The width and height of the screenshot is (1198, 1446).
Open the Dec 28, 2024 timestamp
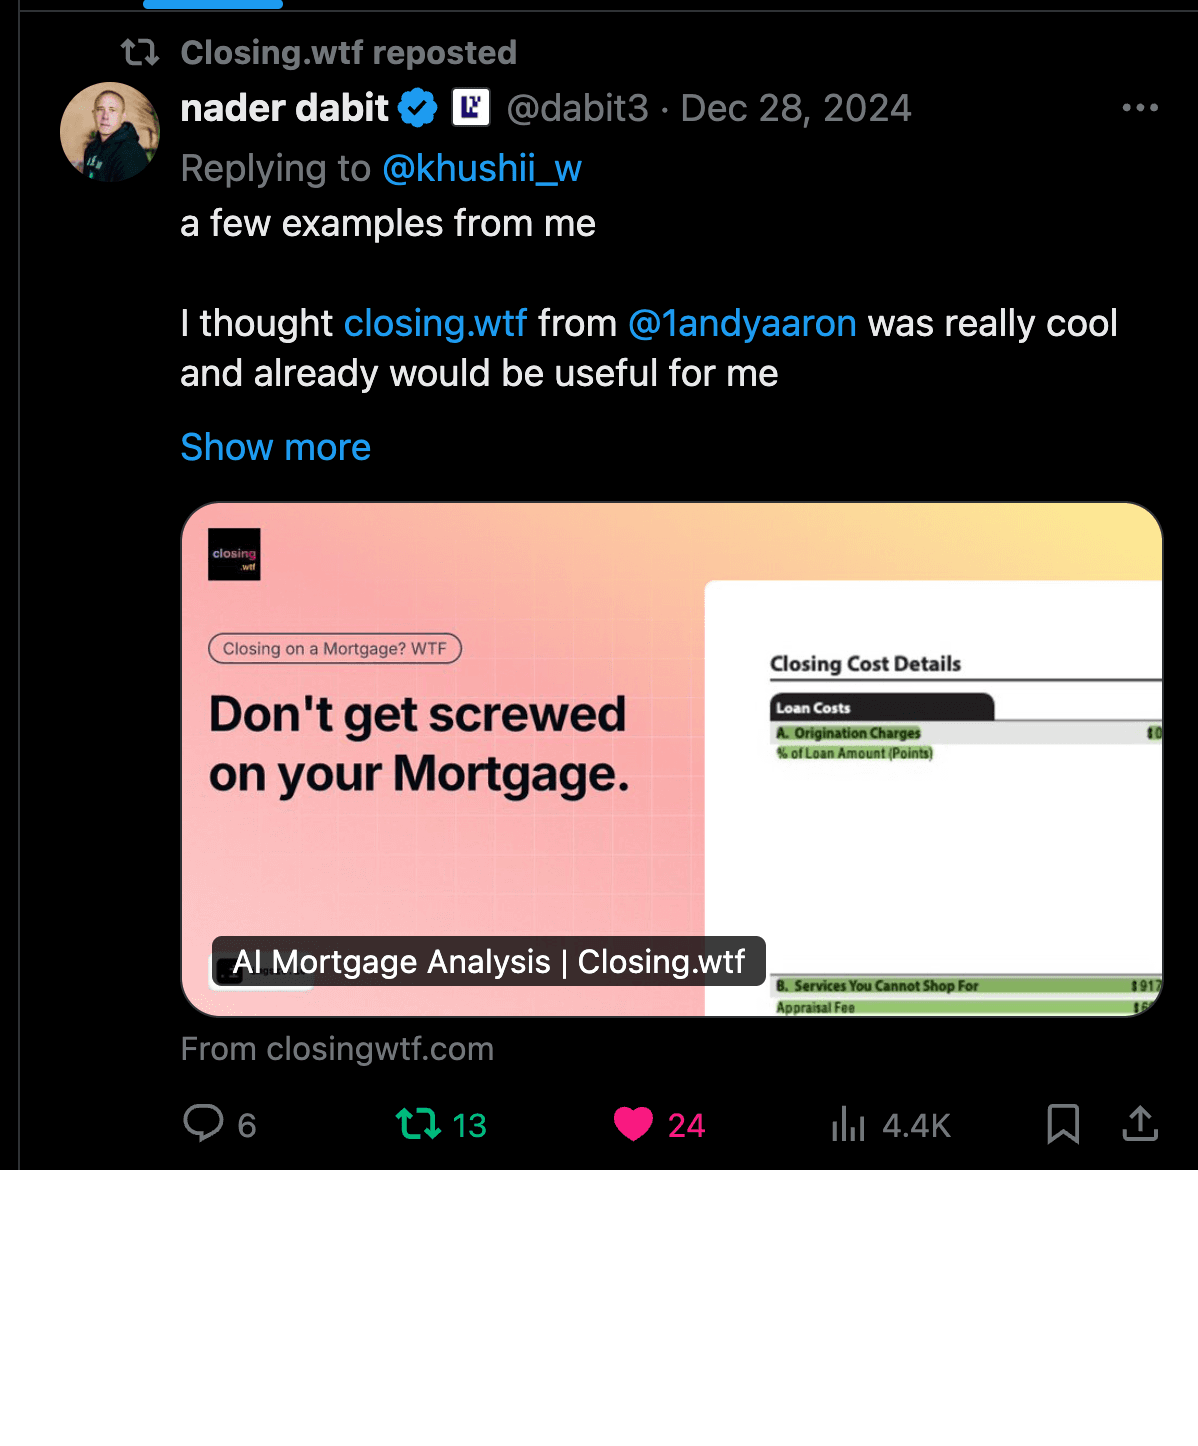click(796, 108)
